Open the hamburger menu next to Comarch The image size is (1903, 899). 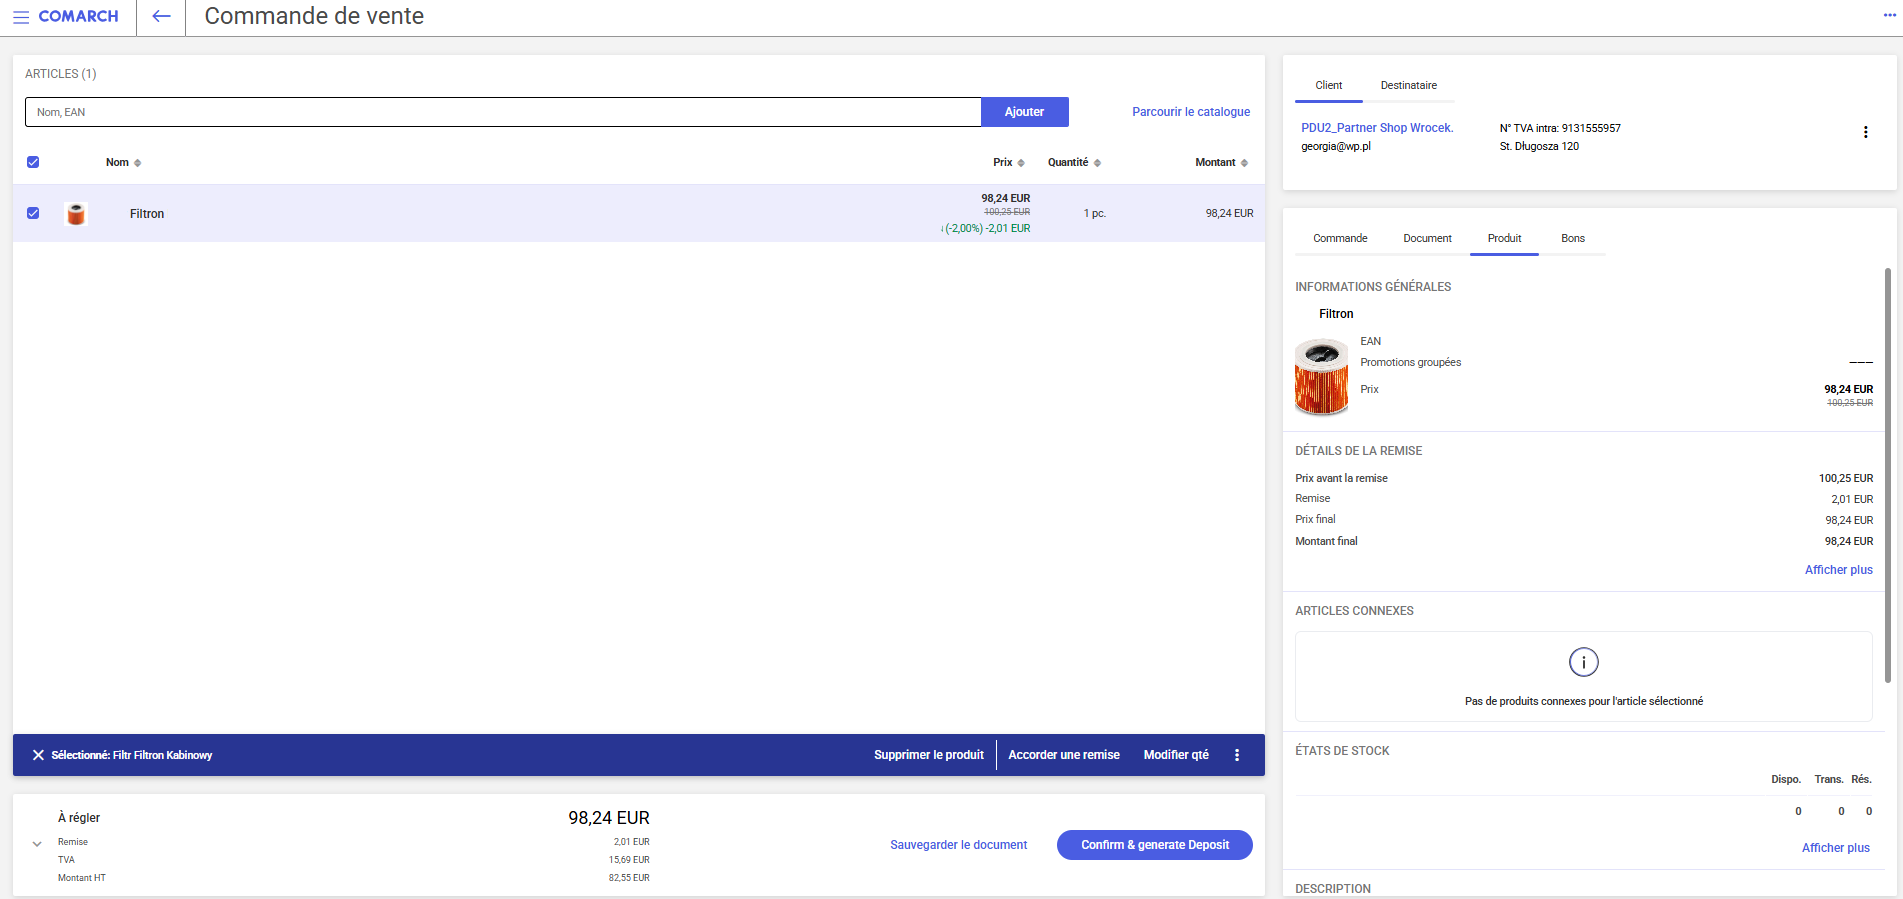pos(21,17)
